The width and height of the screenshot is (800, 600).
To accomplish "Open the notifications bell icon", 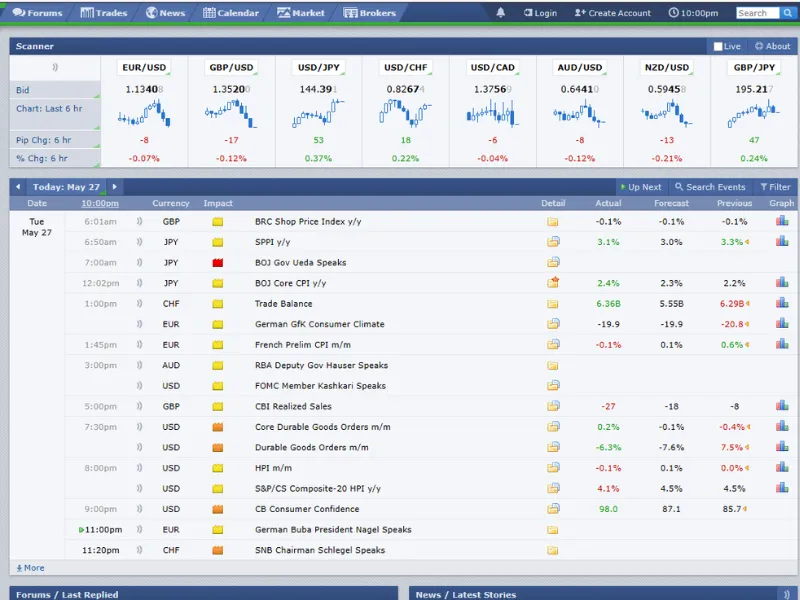I will (x=501, y=13).
